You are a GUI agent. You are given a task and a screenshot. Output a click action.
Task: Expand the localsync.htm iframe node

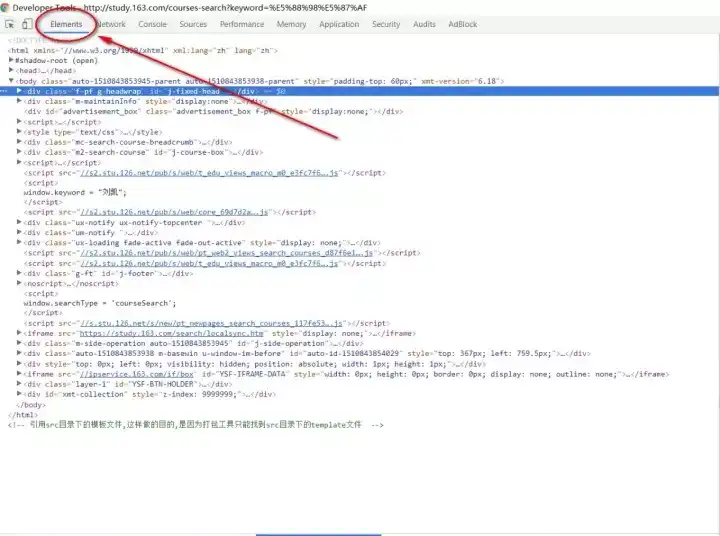[19, 333]
